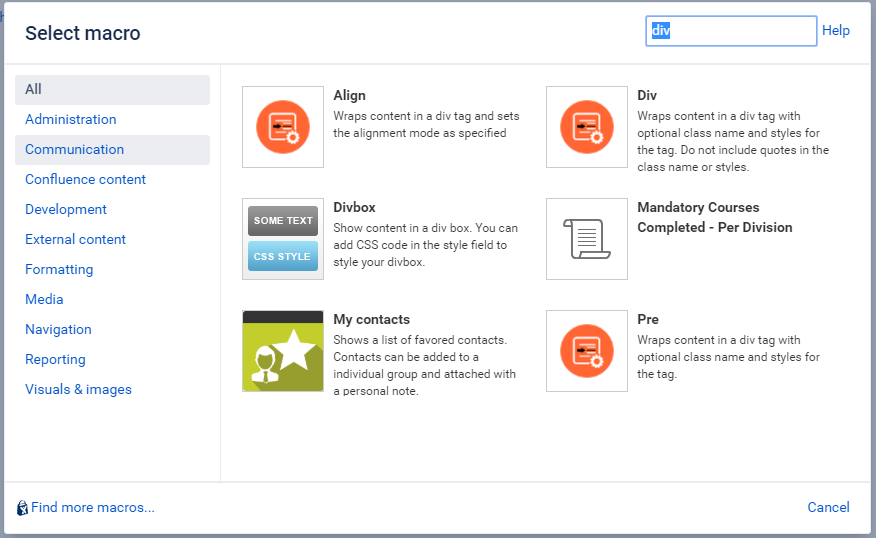Pick the Divbox macro thumbnail
876x538 pixels.
coord(283,239)
